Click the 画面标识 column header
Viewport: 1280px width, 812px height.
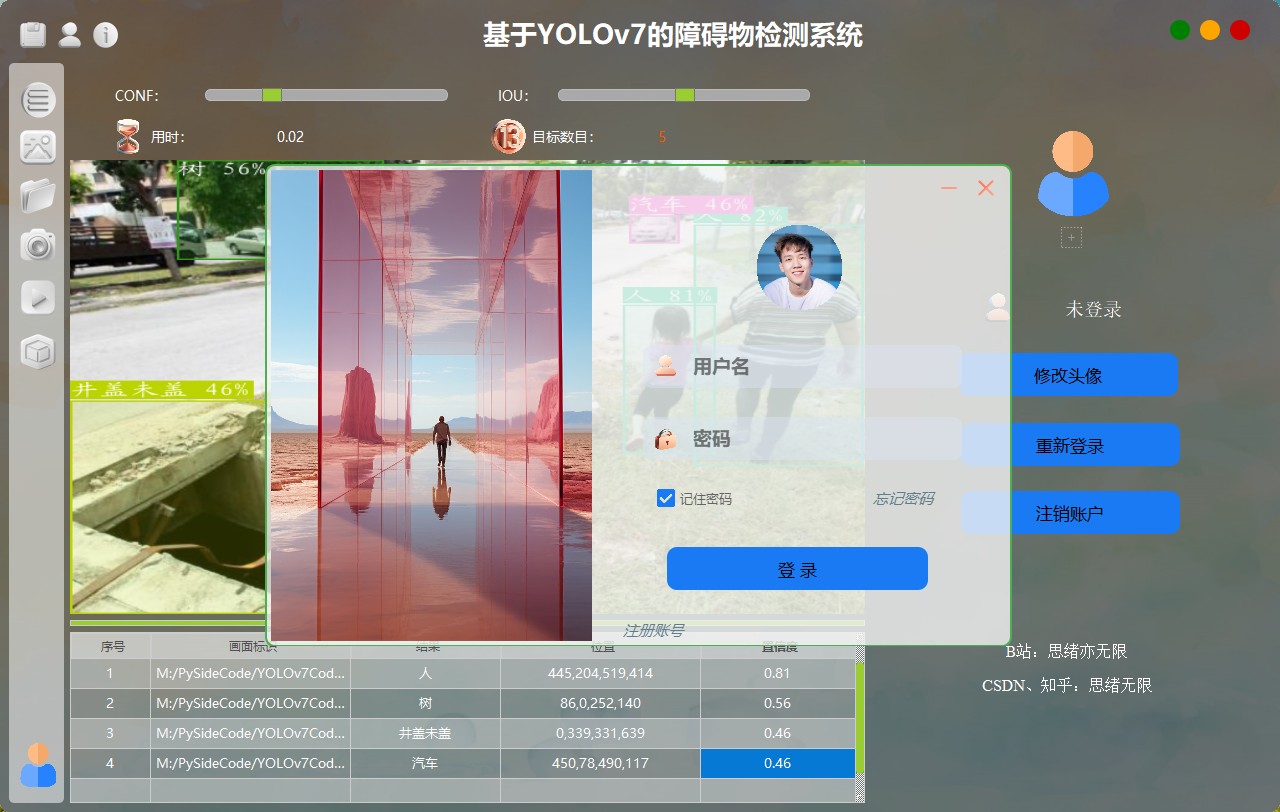[x=252, y=647]
